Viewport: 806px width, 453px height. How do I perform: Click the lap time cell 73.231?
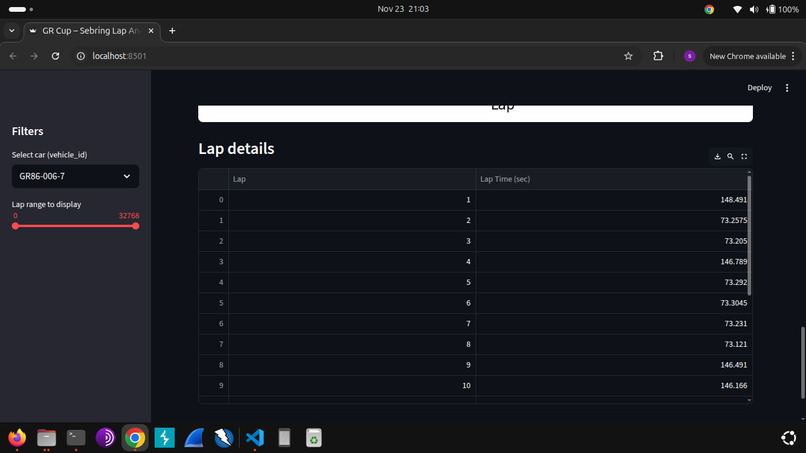[x=611, y=323]
